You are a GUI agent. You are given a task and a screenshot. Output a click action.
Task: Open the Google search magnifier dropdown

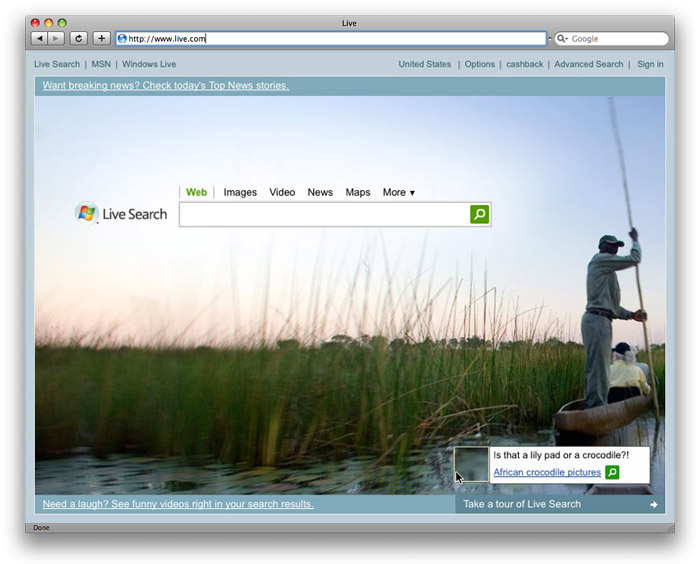pyautogui.click(x=562, y=39)
